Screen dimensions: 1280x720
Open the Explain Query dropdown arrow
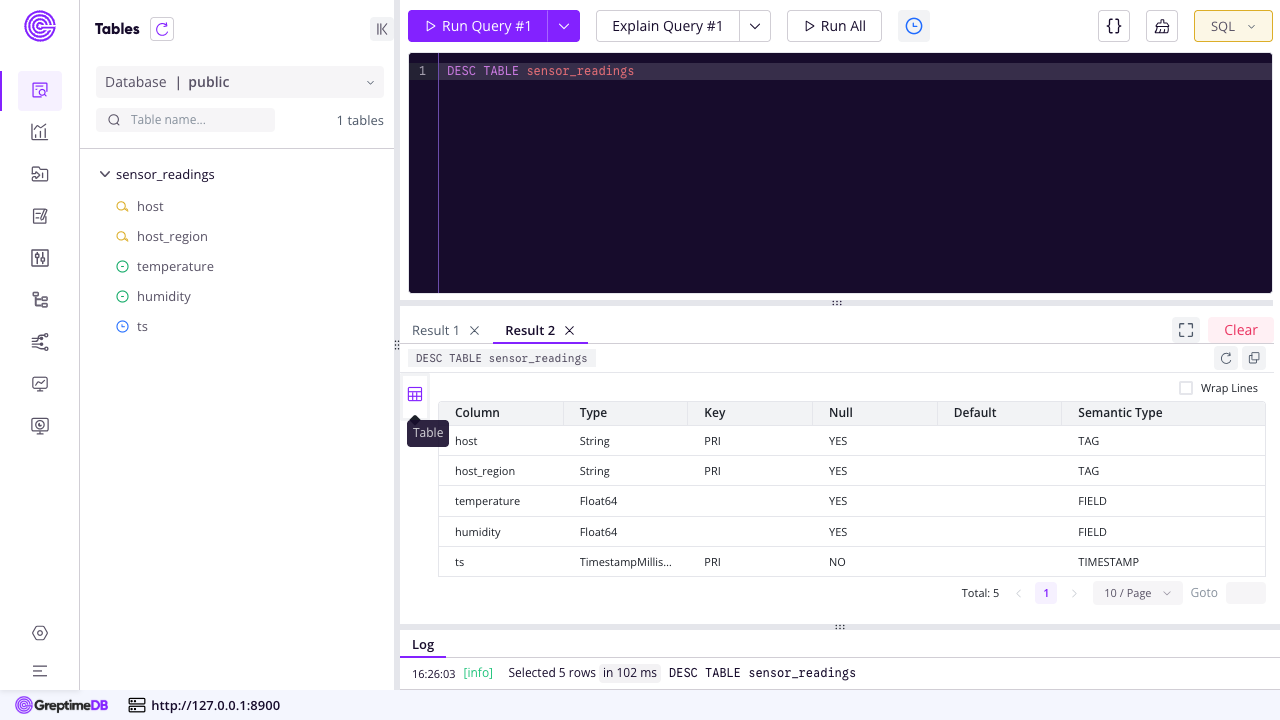coord(755,26)
